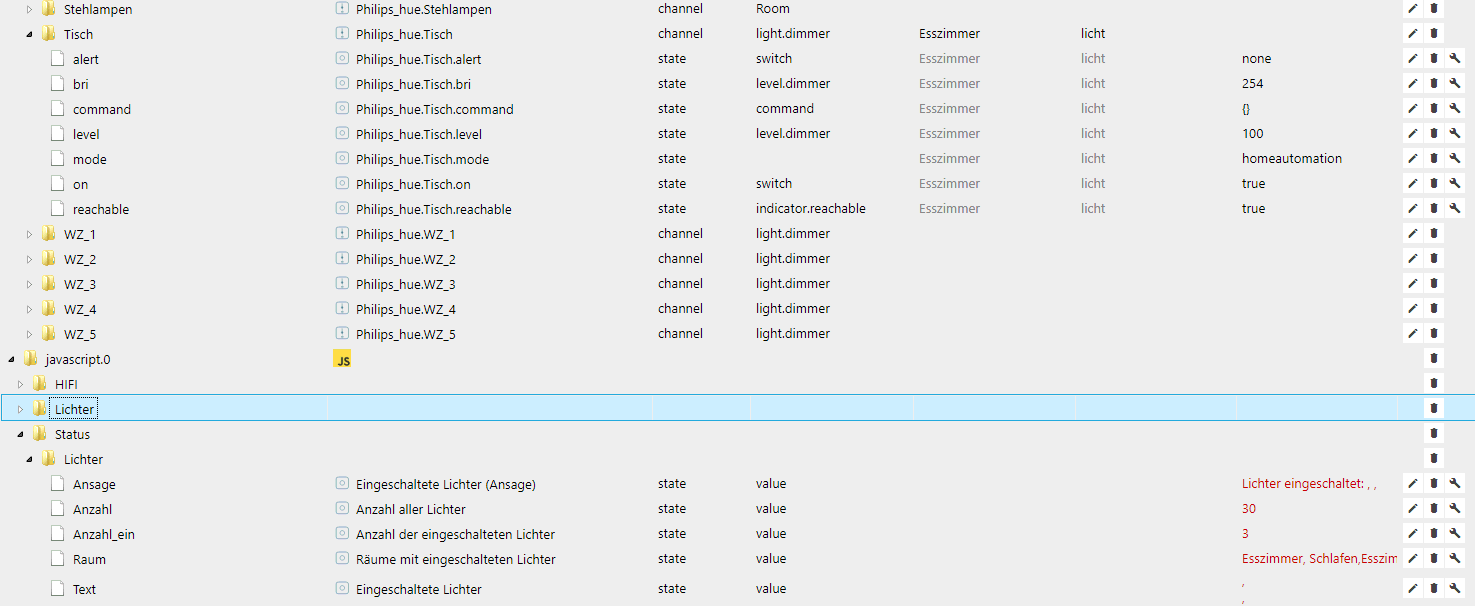Open wrench settings for the Ansage state

1454,483
